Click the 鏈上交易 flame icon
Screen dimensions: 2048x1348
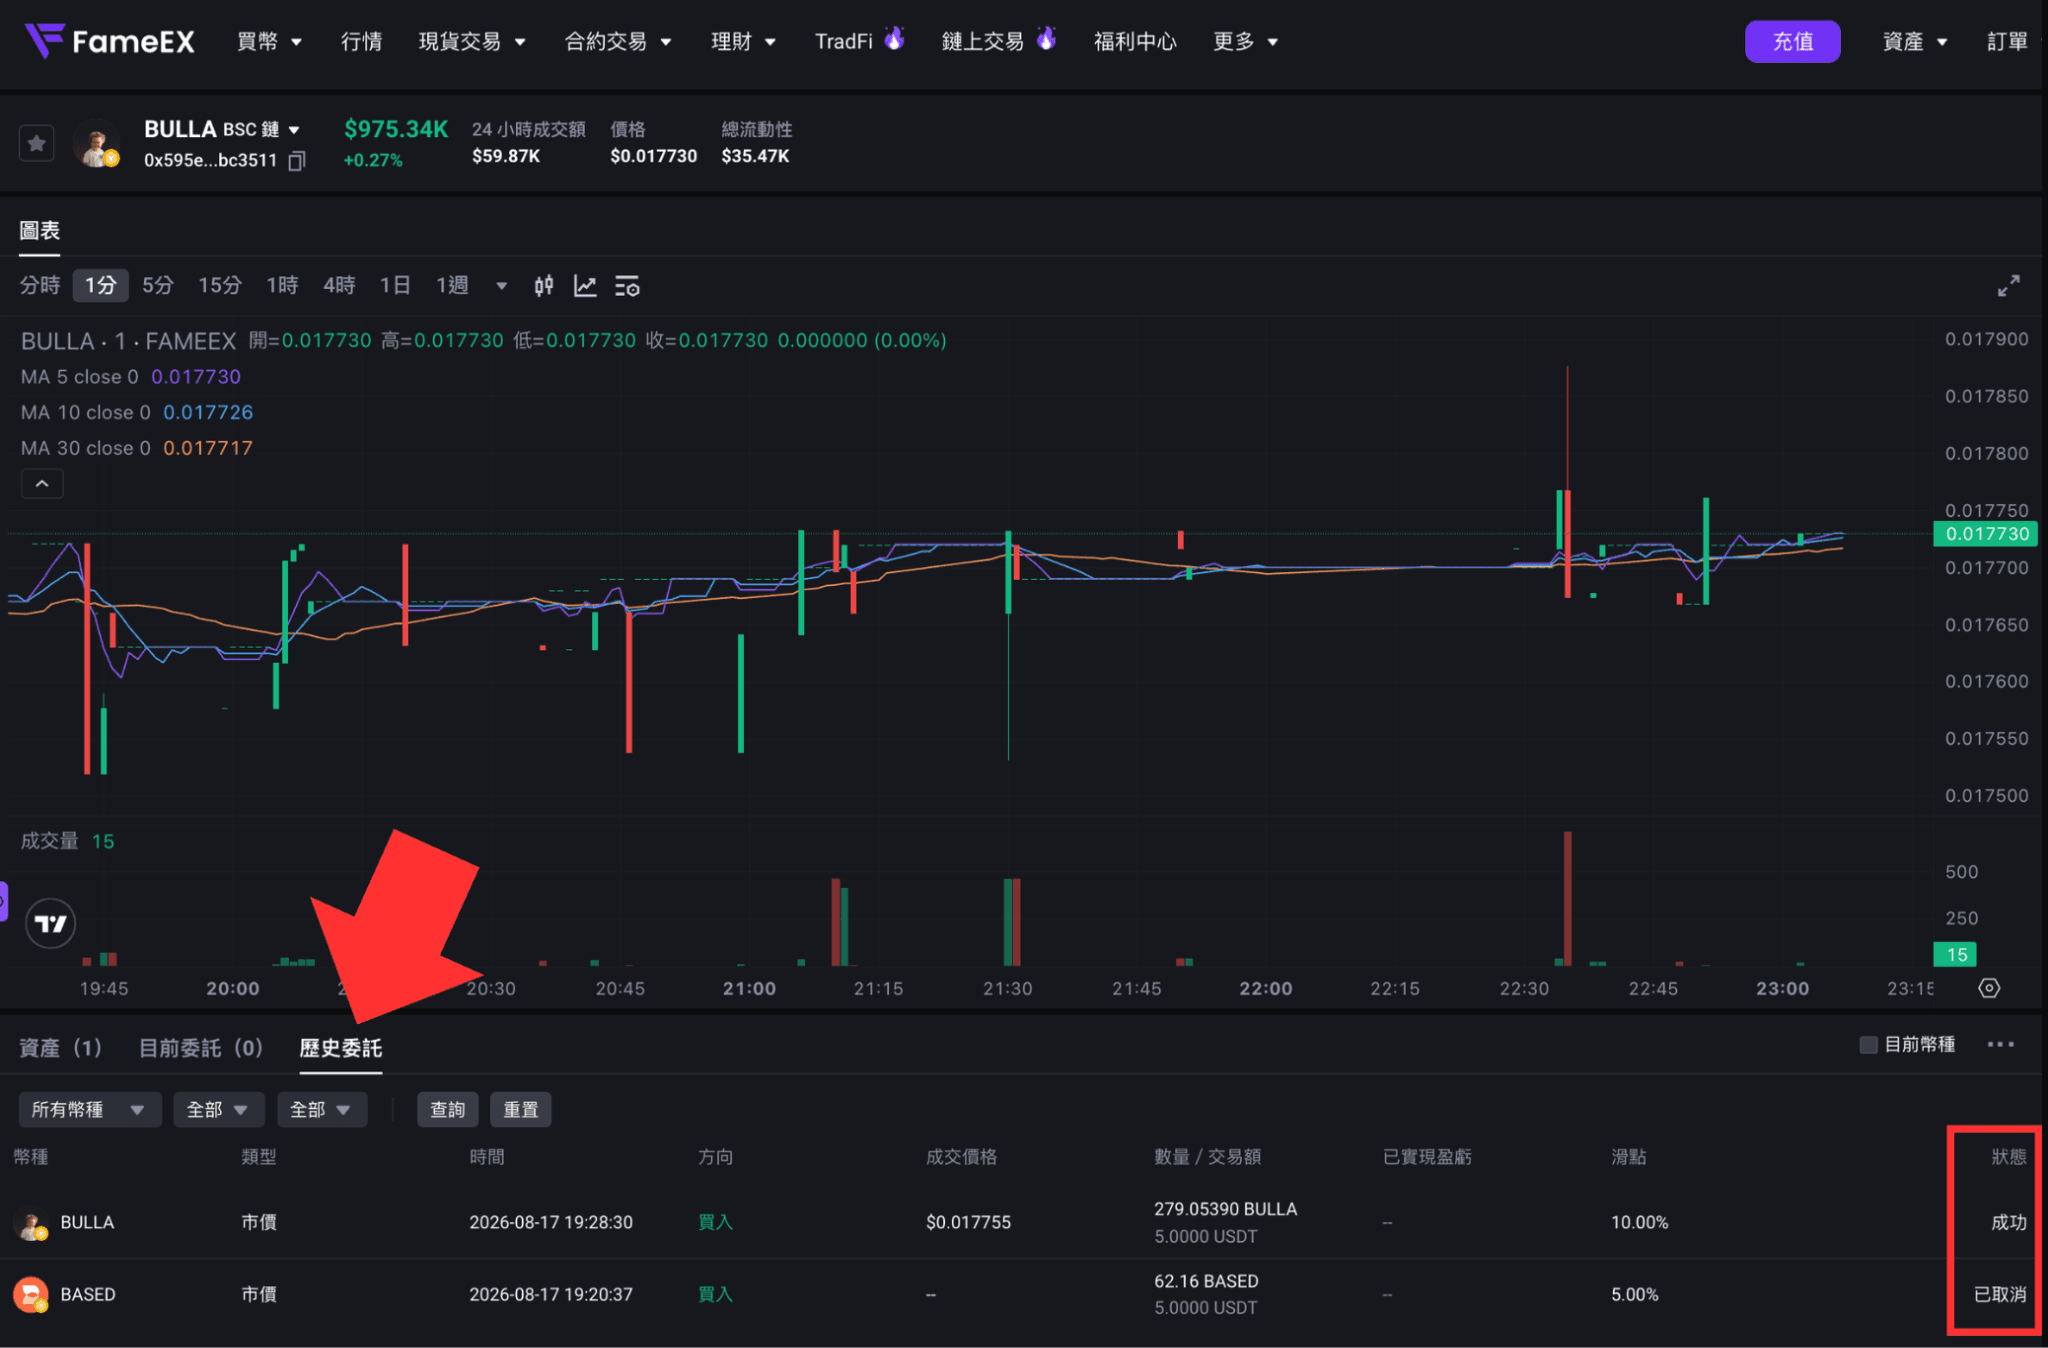tap(1046, 38)
